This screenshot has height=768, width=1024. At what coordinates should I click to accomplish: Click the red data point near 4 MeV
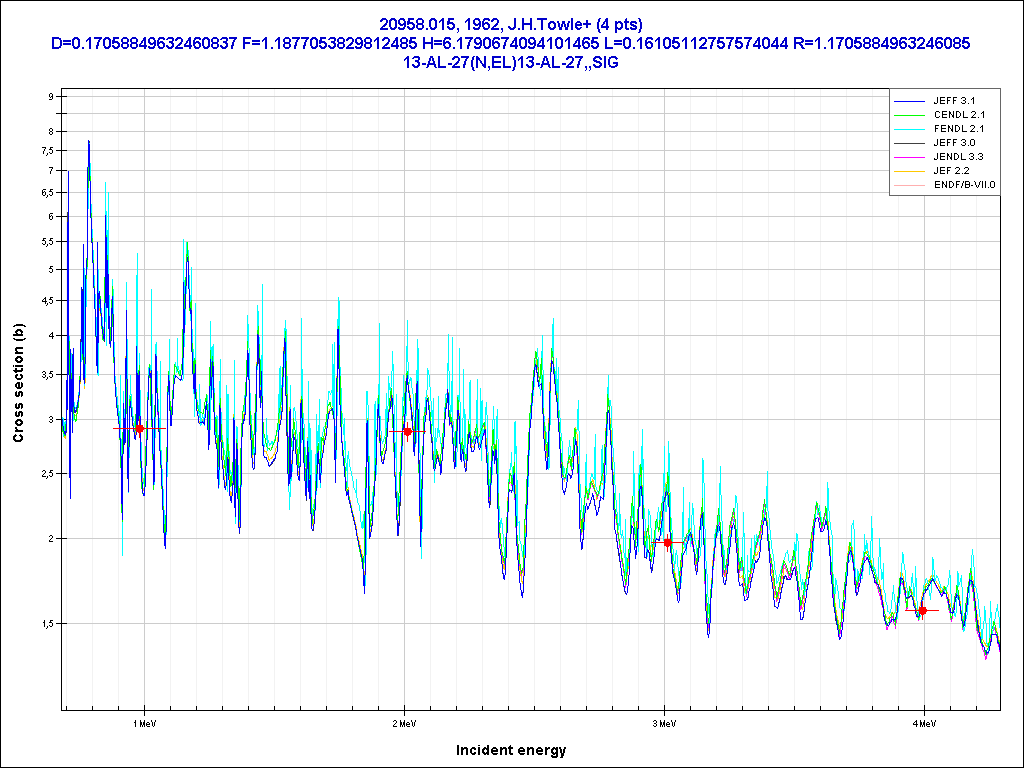(922, 610)
